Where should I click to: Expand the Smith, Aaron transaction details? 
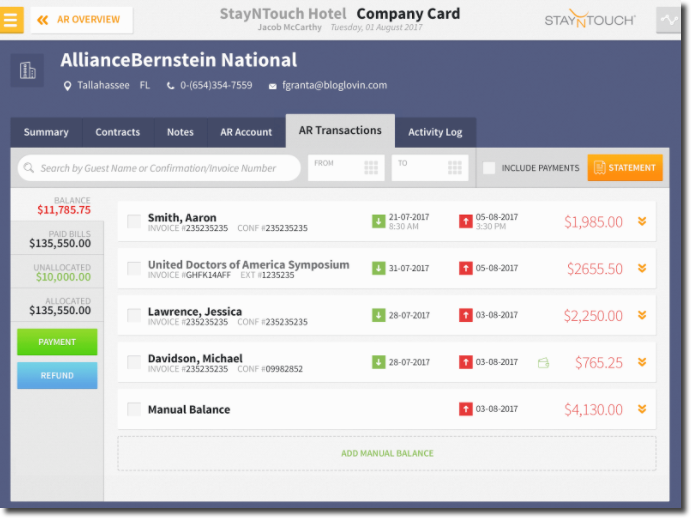pyautogui.click(x=642, y=221)
